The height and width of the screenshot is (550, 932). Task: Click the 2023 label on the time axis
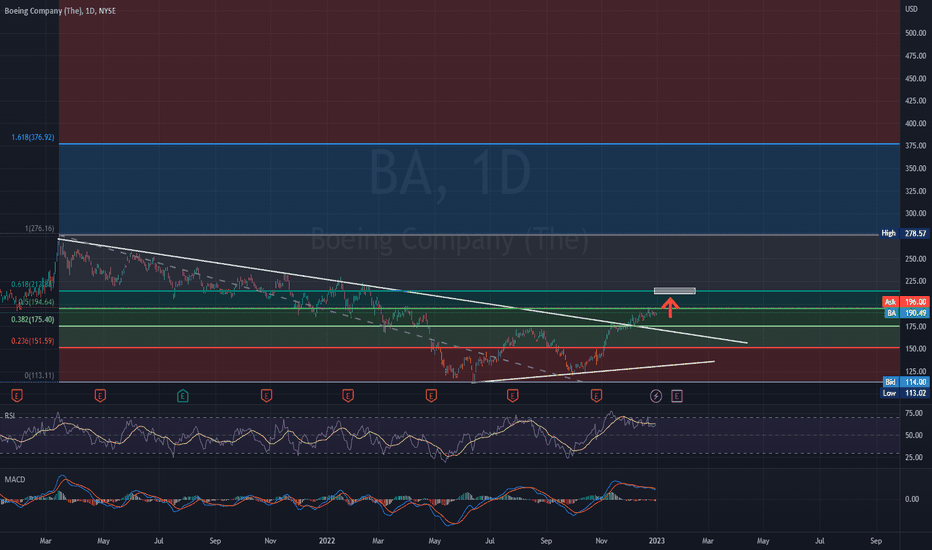(x=657, y=541)
